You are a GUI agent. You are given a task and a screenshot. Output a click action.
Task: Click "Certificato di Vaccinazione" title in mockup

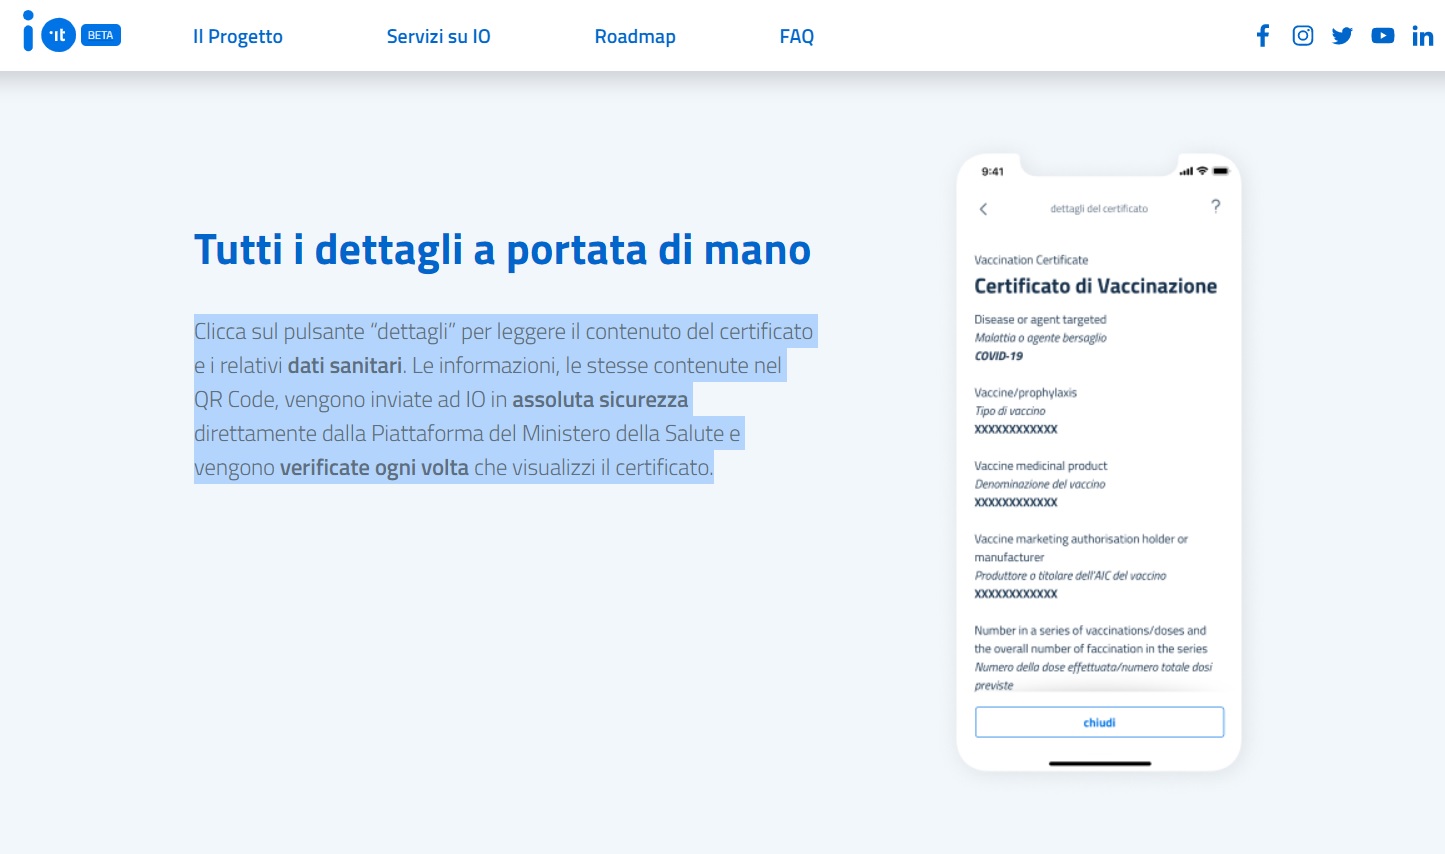click(x=1095, y=286)
